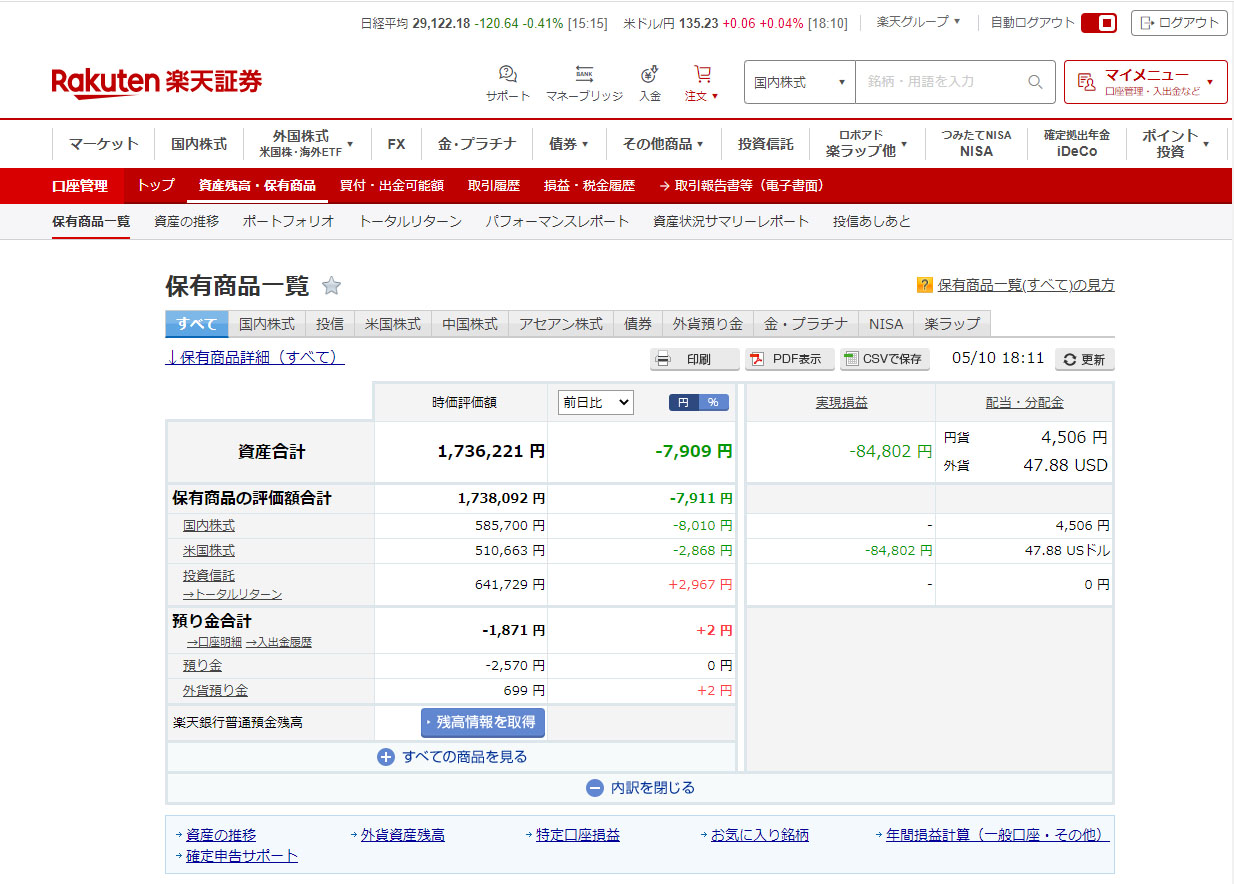Toggle the 自動ログアウト switch

(x=1098, y=23)
